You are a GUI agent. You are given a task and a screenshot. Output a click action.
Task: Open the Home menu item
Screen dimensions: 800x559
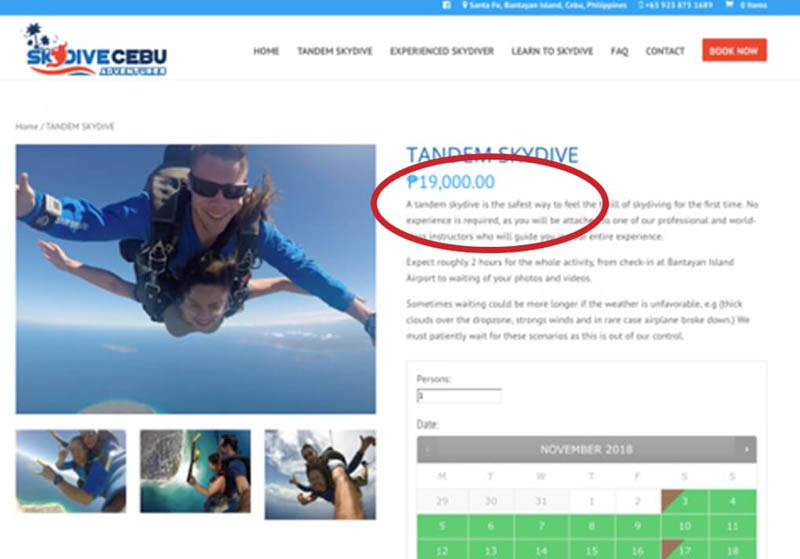point(266,51)
